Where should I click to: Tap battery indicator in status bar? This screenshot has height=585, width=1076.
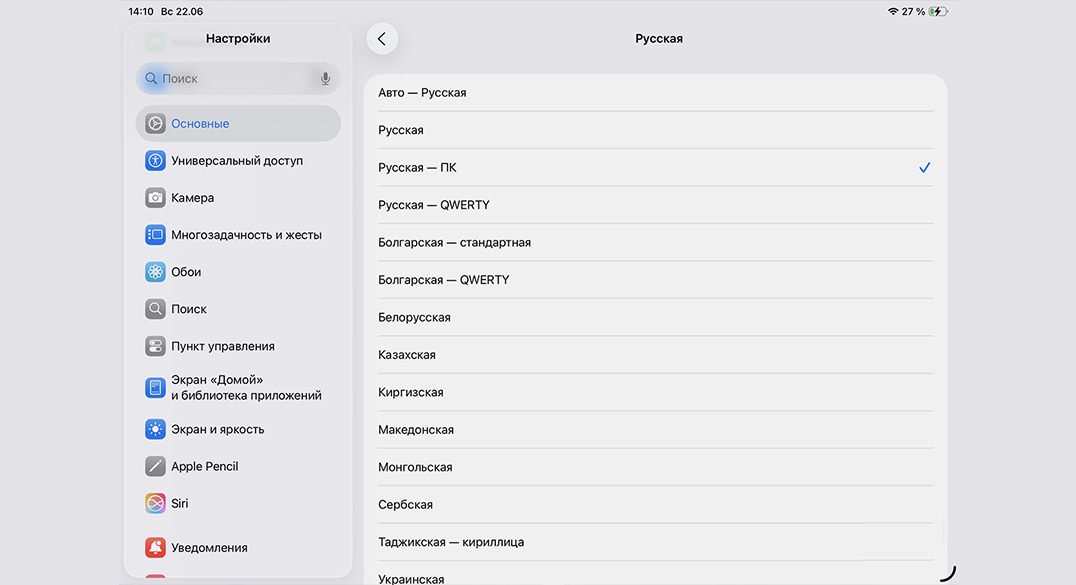coord(937,11)
